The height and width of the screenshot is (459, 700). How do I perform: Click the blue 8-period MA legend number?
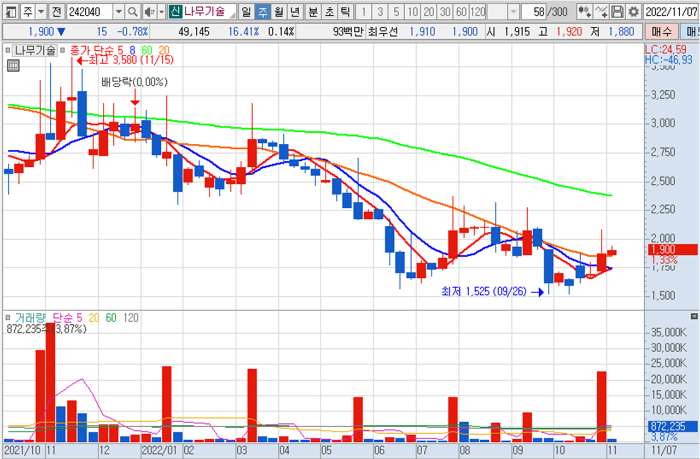coord(132,50)
